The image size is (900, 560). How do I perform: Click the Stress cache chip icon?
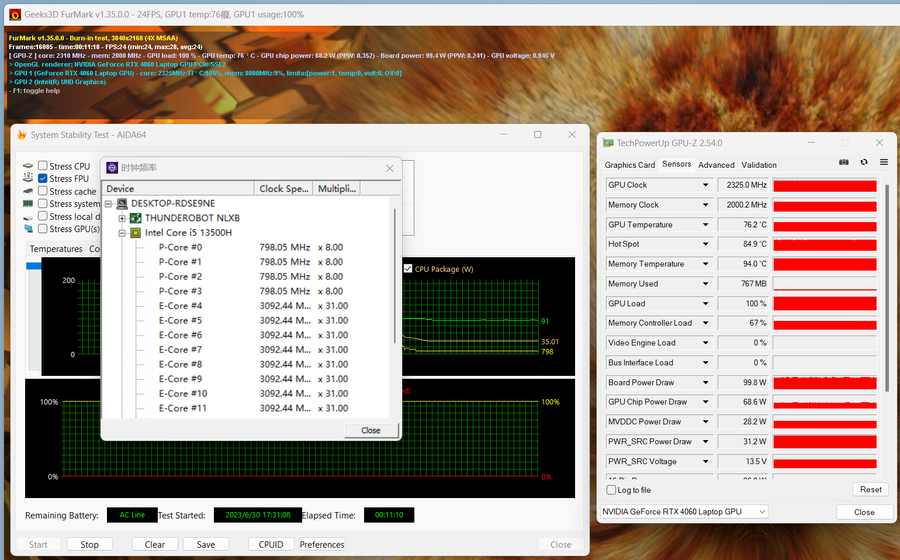(28, 191)
